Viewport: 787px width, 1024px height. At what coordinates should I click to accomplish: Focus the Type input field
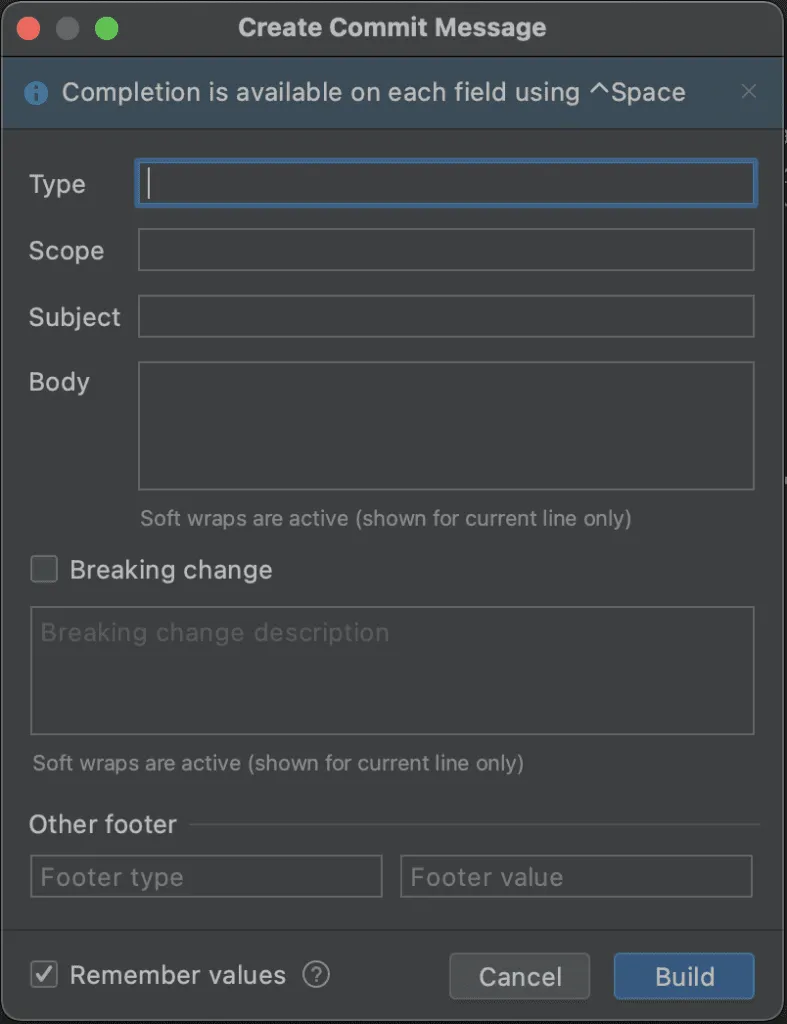coord(445,185)
